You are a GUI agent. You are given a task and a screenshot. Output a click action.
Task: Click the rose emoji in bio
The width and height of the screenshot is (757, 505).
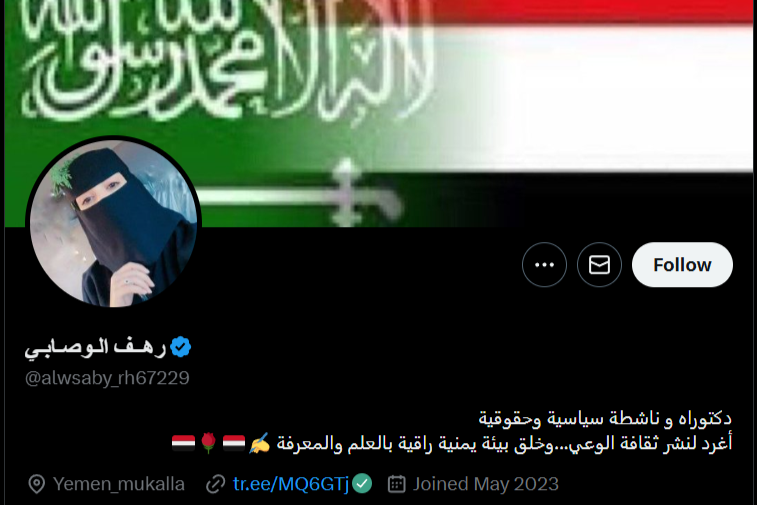[x=209, y=443]
